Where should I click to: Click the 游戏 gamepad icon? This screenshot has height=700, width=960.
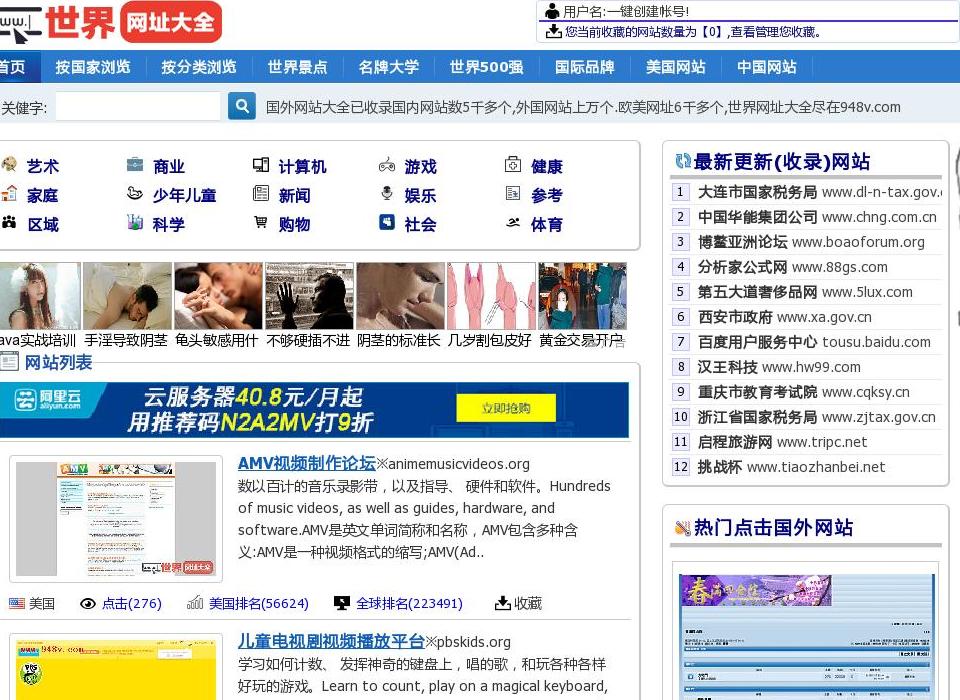tap(387, 165)
